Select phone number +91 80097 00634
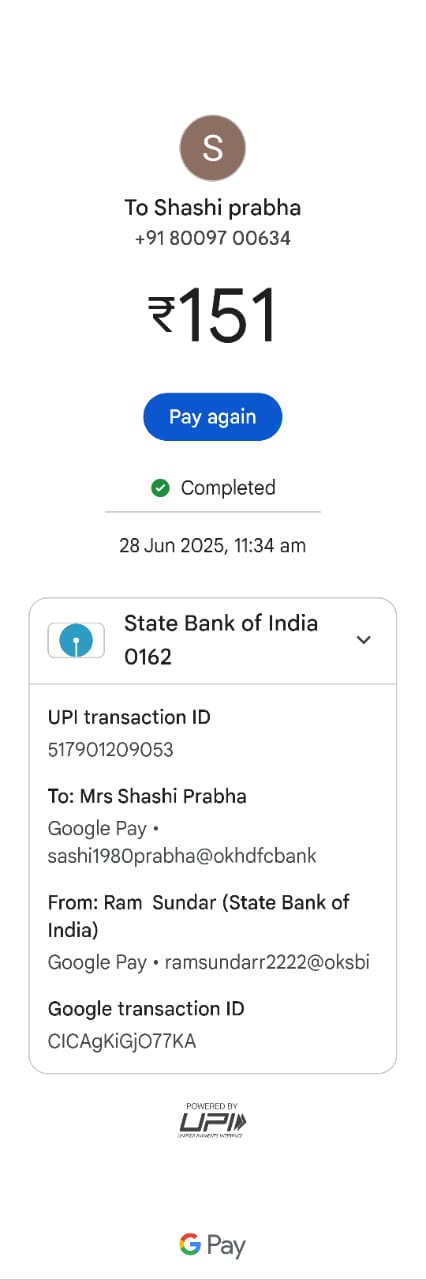 [212, 239]
